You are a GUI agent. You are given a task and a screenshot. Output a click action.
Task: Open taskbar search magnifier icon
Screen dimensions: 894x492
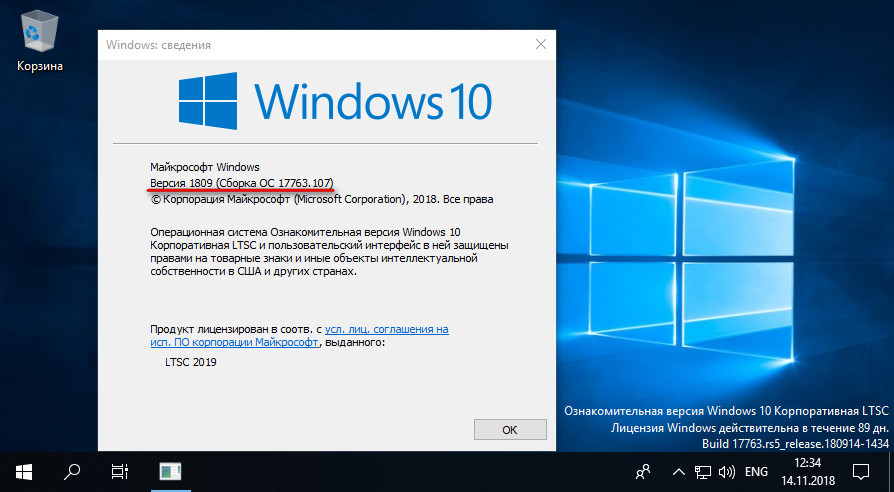(72, 472)
